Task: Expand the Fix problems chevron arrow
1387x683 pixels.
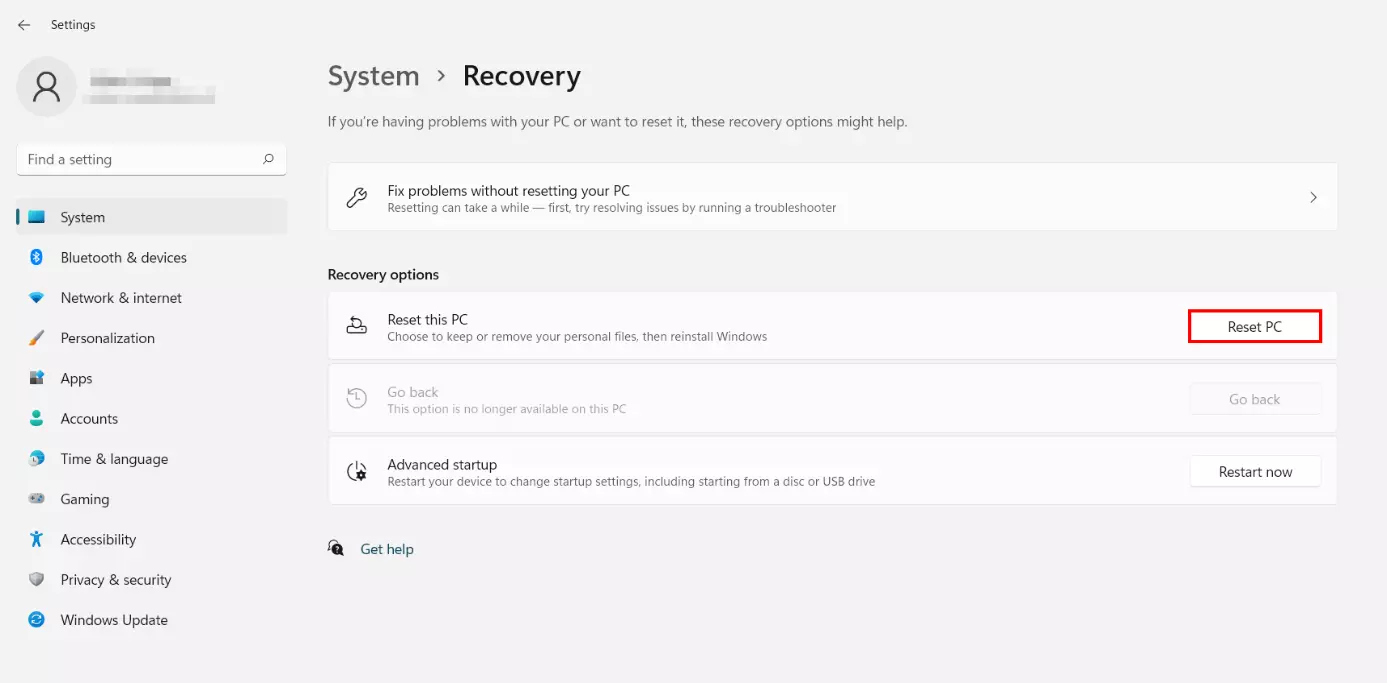Action: (1313, 198)
